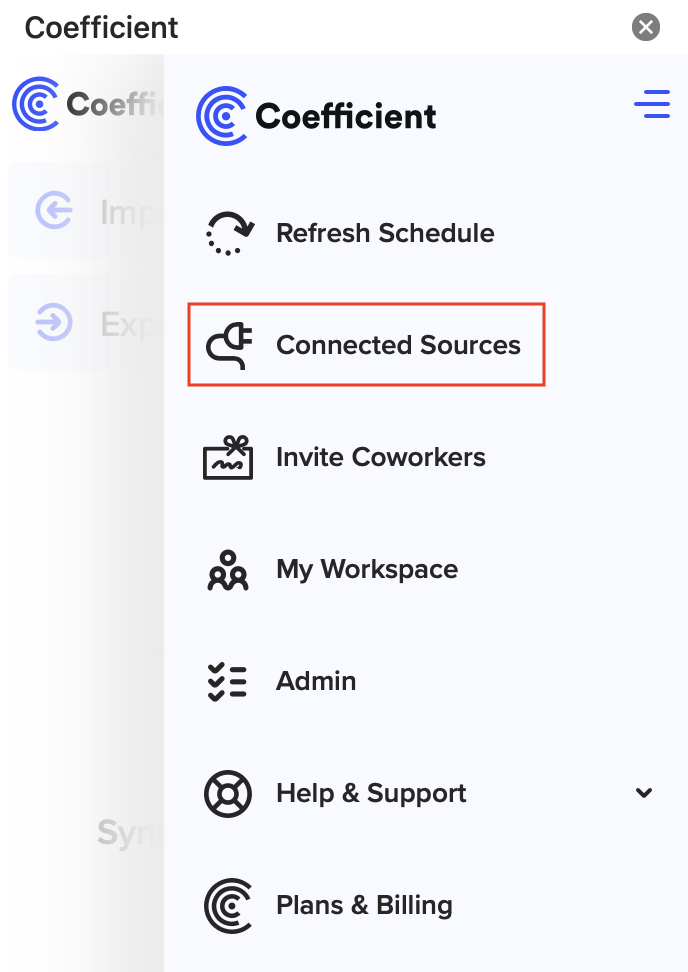Click the Help & Support lifebuoy icon
Viewport: 688px width, 972px height.
pyautogui.click(x=228, y=794)
